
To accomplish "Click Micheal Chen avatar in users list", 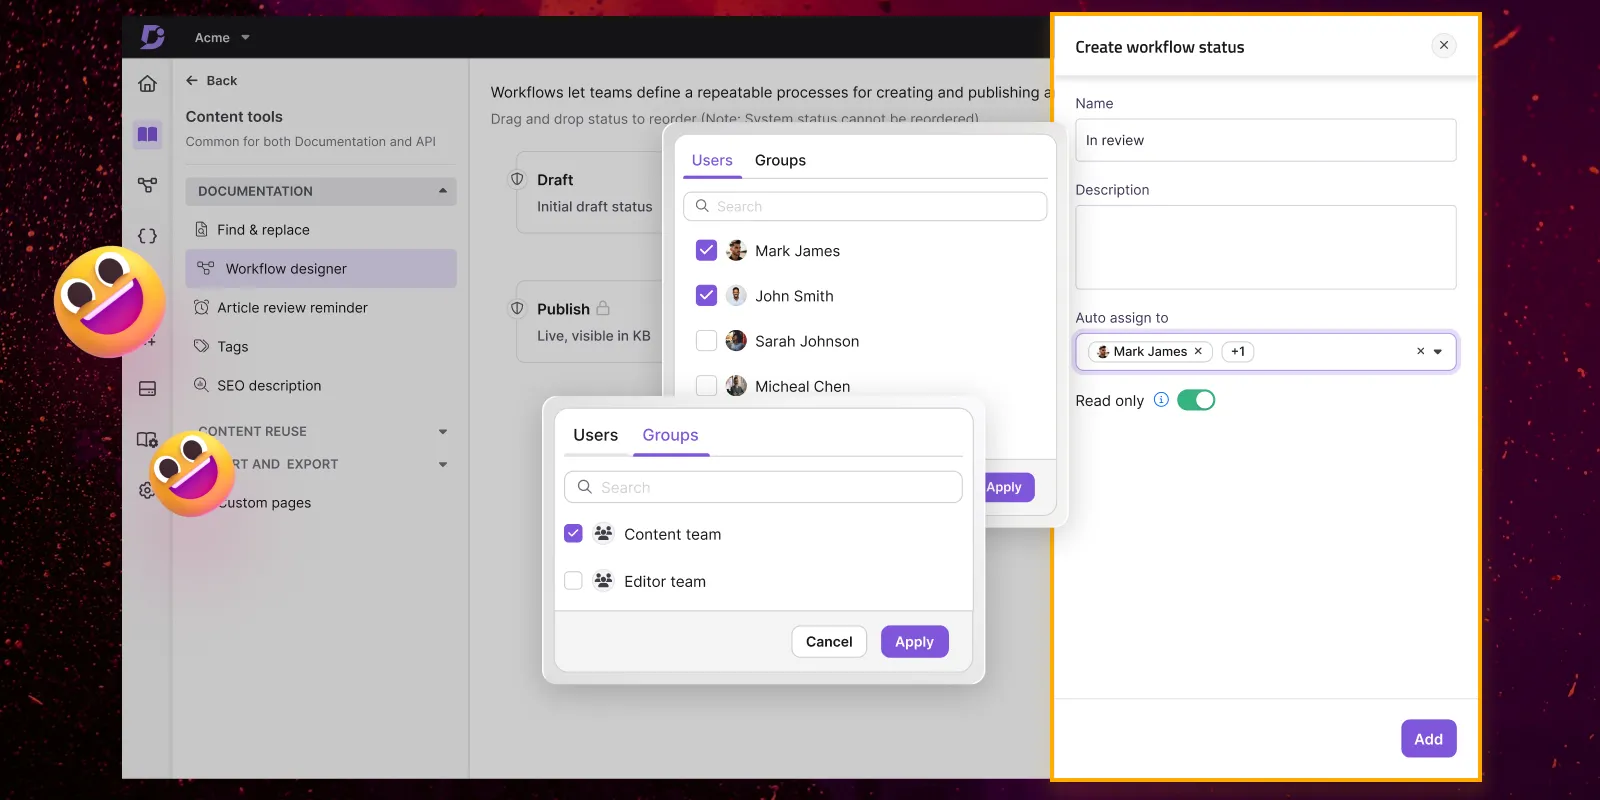I will (x=736, y=385).
